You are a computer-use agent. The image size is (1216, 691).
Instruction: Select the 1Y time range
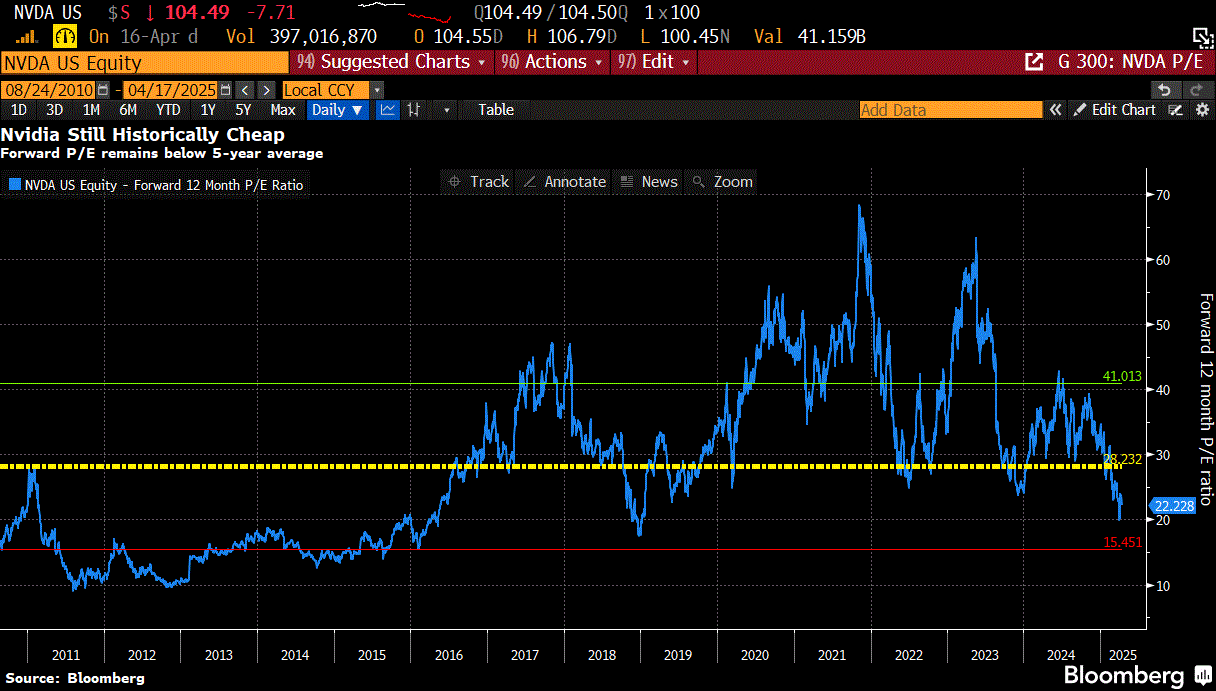207,110
